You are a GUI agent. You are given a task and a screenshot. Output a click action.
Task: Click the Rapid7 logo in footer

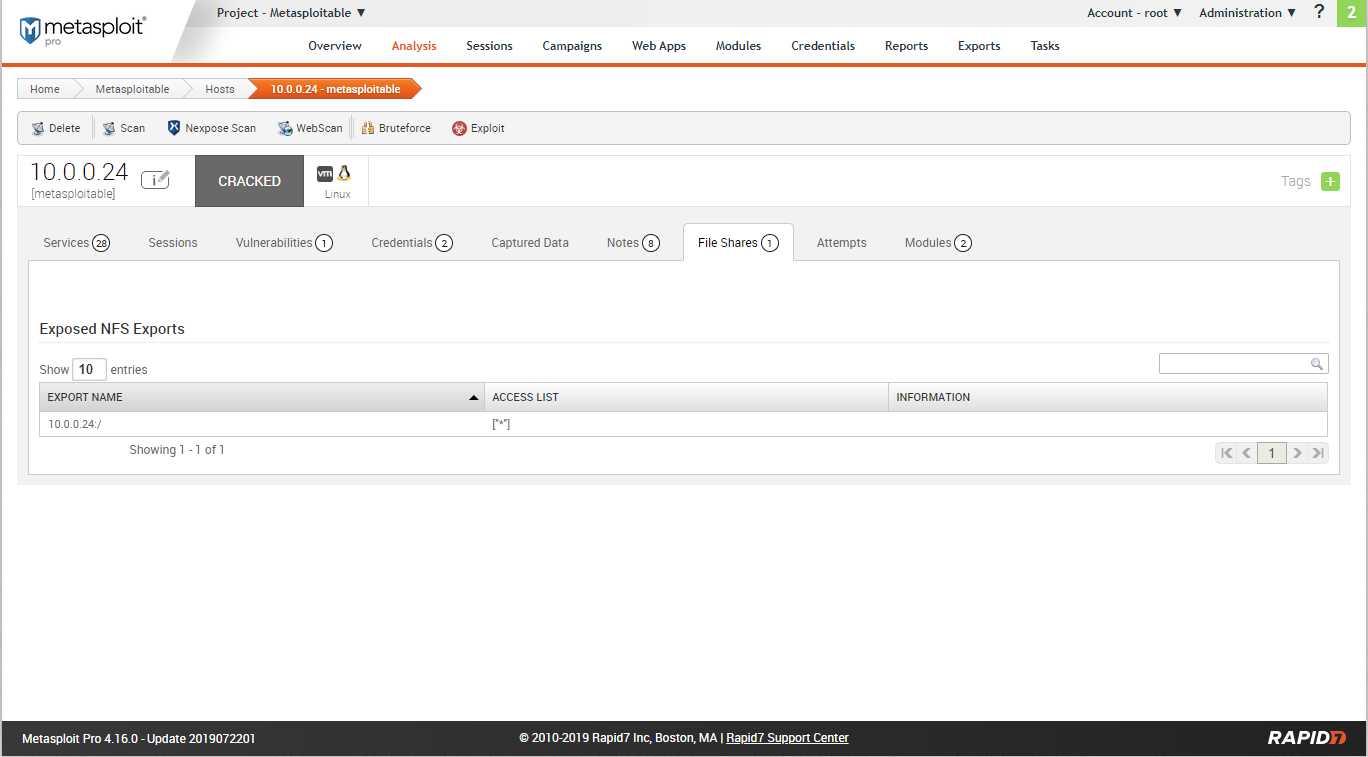(1307, 738)
